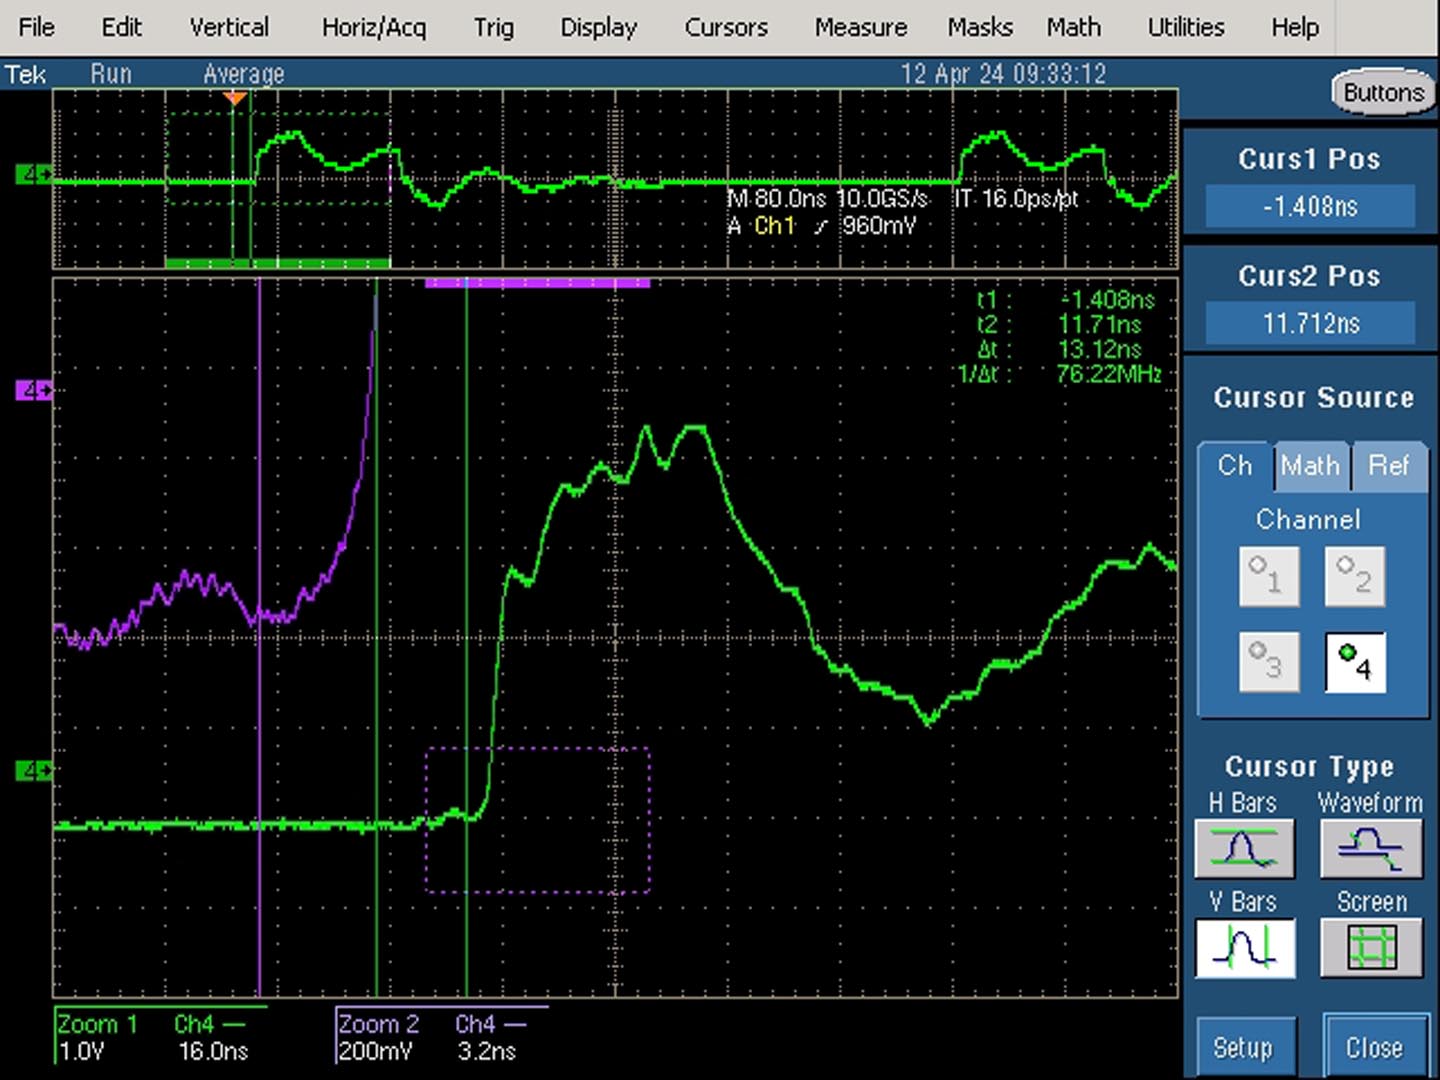This screenshot has width=1440, height=1080.
Task: Click the purple Ch4 zoom reference marker
Action: click(x=33, y=390)
